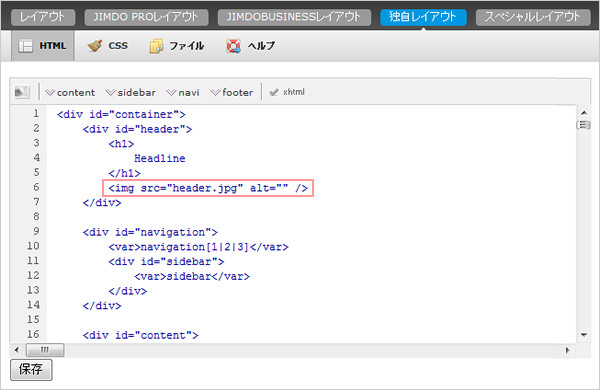The height and width of the screenshot is (390, 600).
Task: Click the editor toolbar's first icon
Action: 22,92
